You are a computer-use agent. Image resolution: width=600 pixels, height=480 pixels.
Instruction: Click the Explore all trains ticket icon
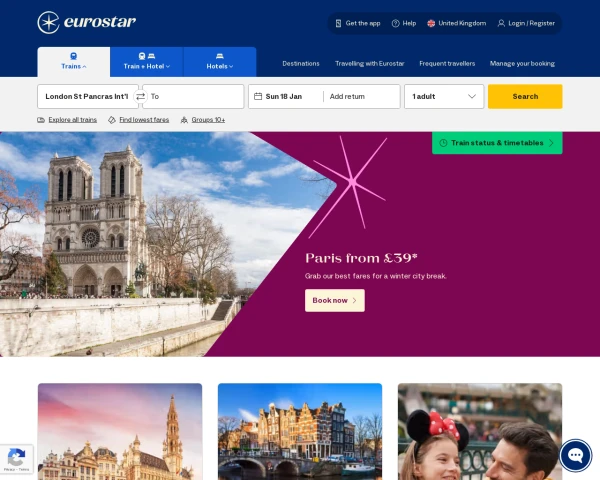tap(41, 120)
